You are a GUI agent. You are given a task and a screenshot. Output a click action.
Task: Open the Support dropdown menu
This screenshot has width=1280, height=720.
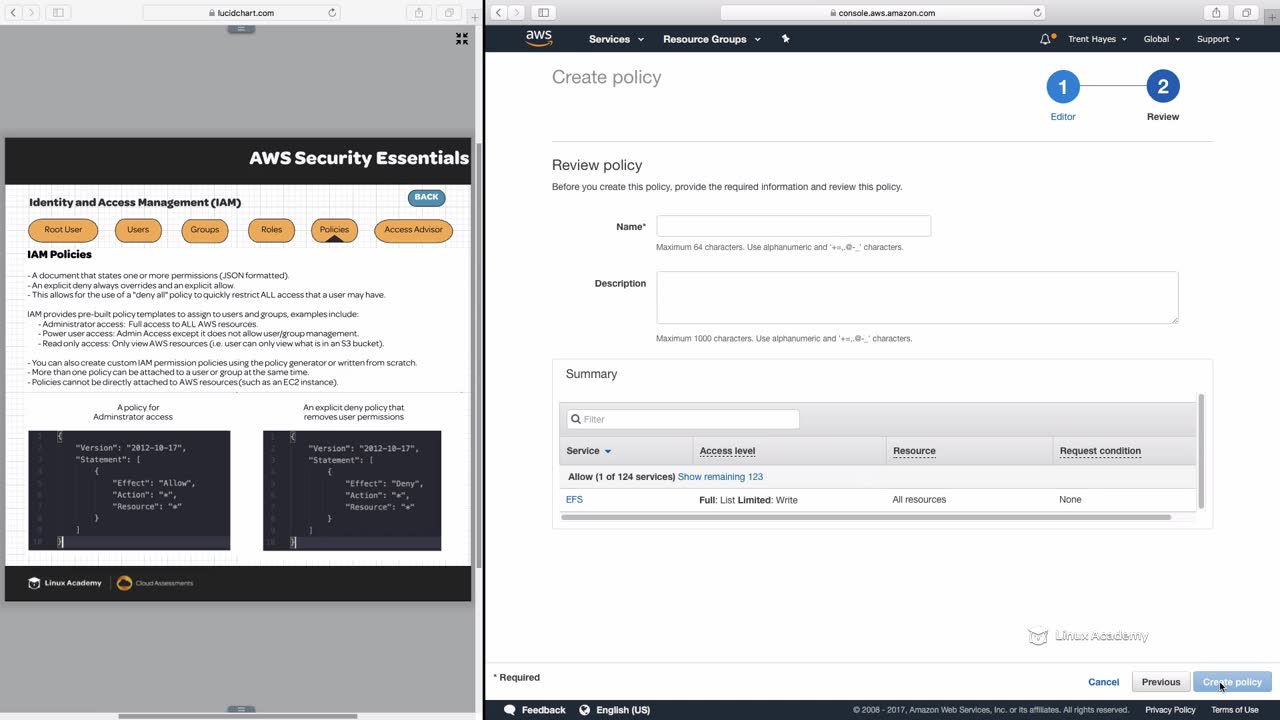[x=1218, y=39]
